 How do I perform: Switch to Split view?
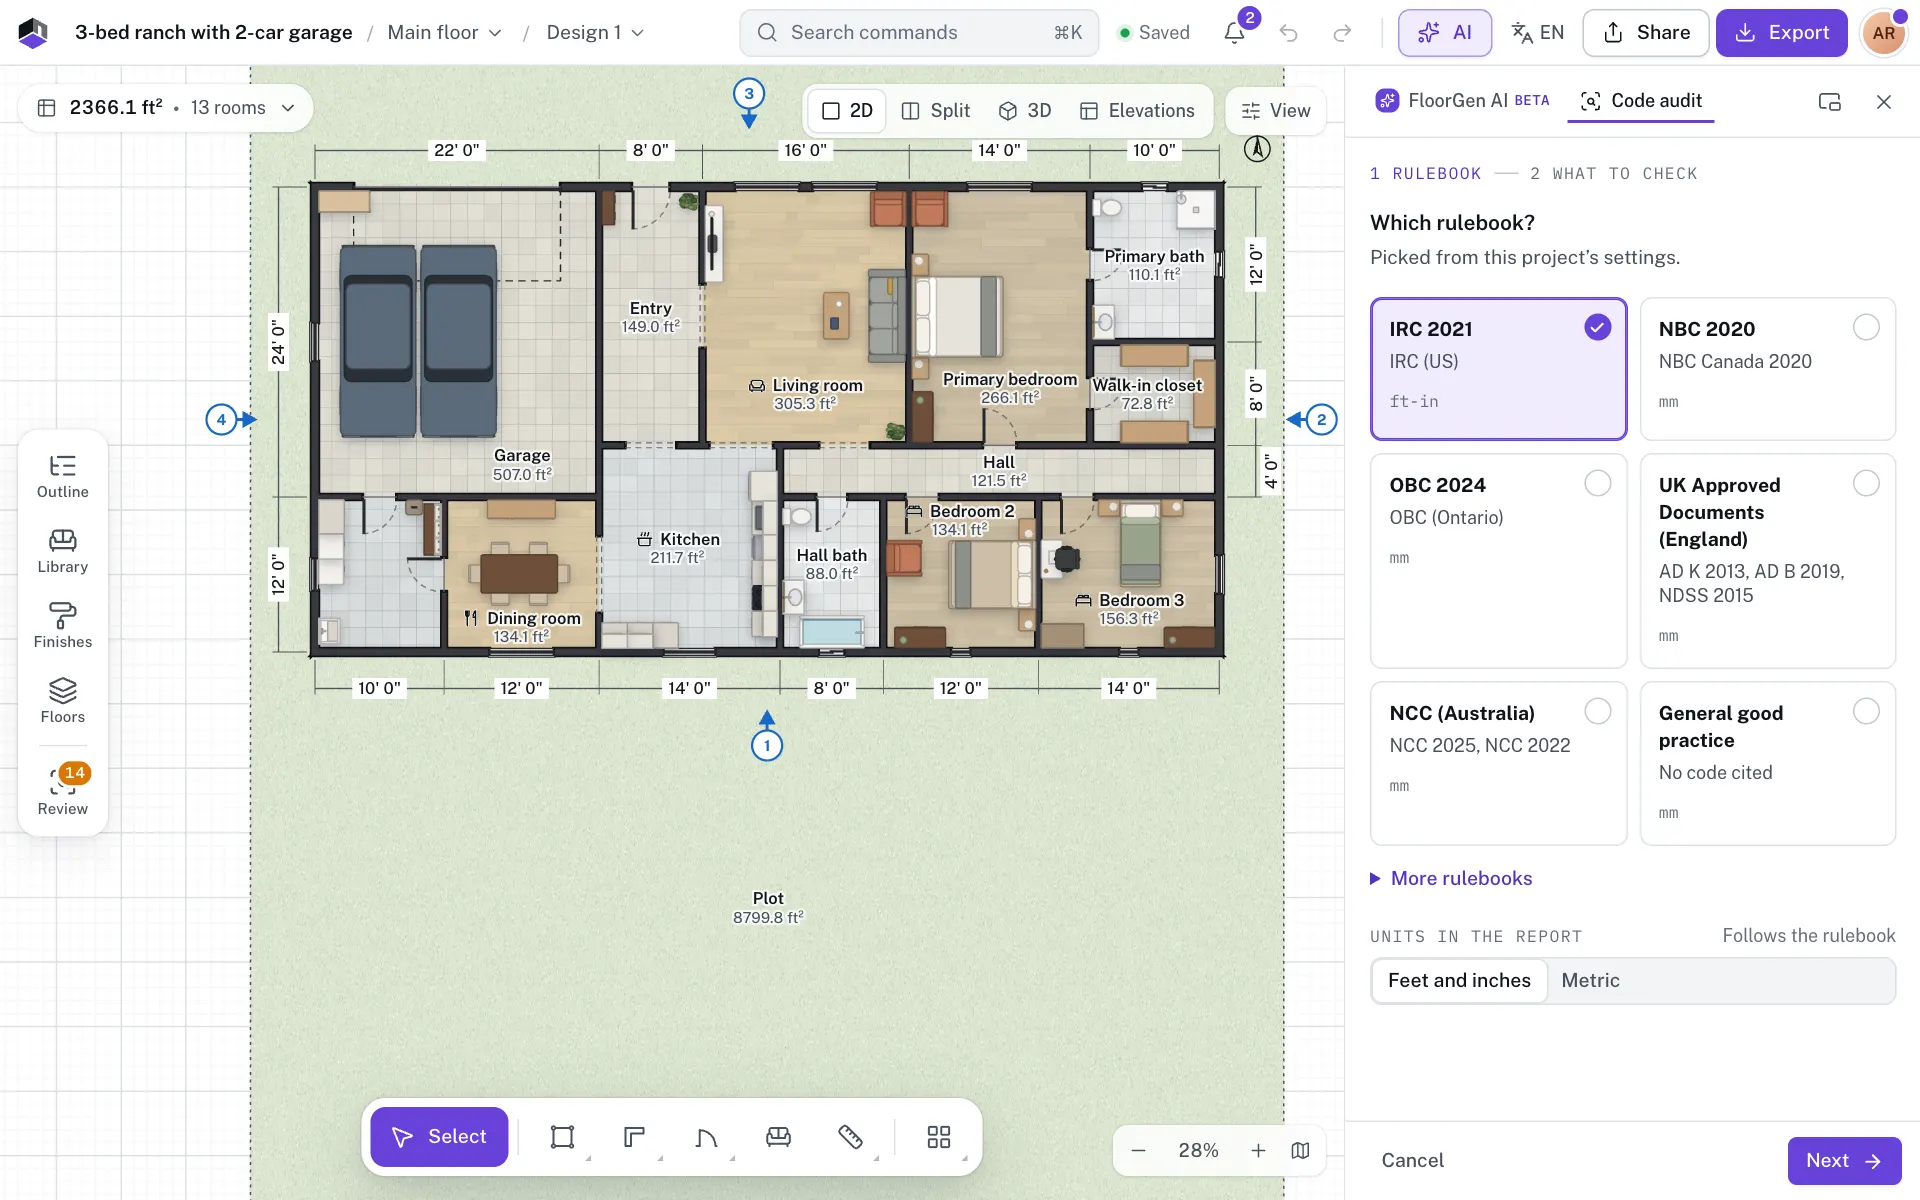936,111
